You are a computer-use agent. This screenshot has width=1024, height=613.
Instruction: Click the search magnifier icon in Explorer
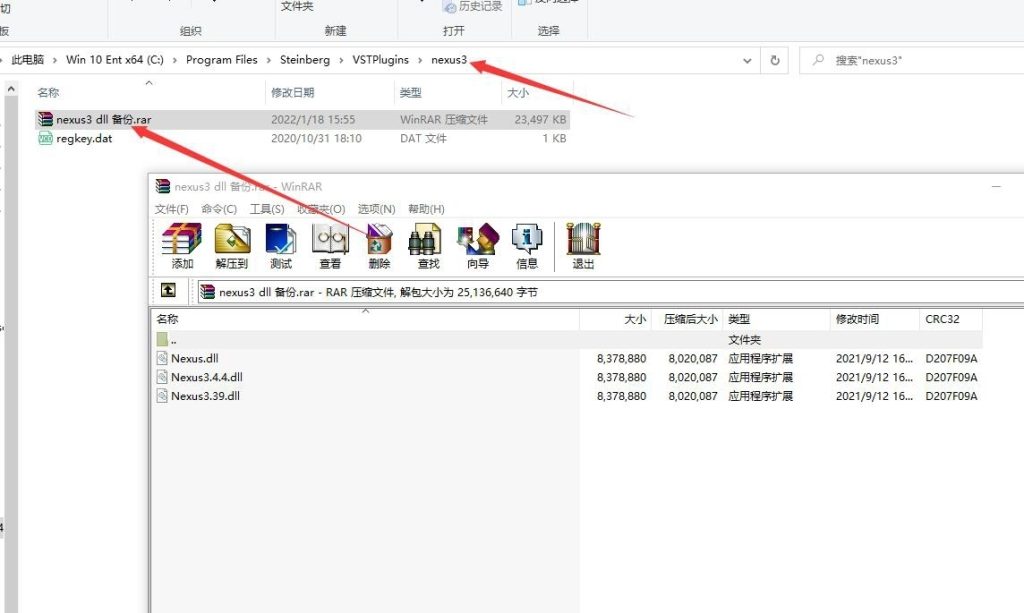coord(818,60)
